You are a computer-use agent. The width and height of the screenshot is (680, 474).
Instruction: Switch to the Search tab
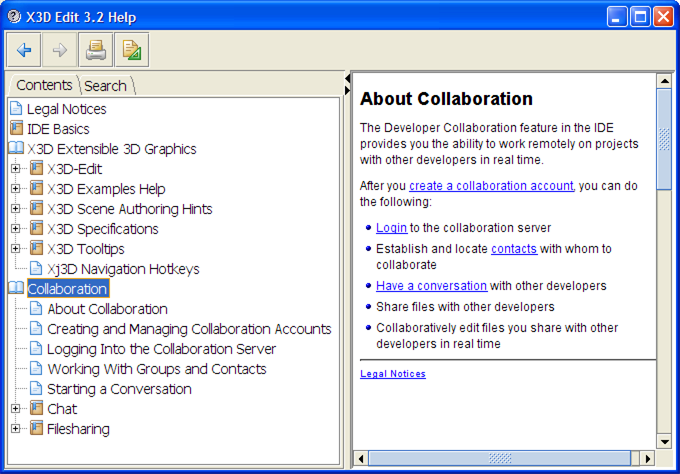point(105,86)
